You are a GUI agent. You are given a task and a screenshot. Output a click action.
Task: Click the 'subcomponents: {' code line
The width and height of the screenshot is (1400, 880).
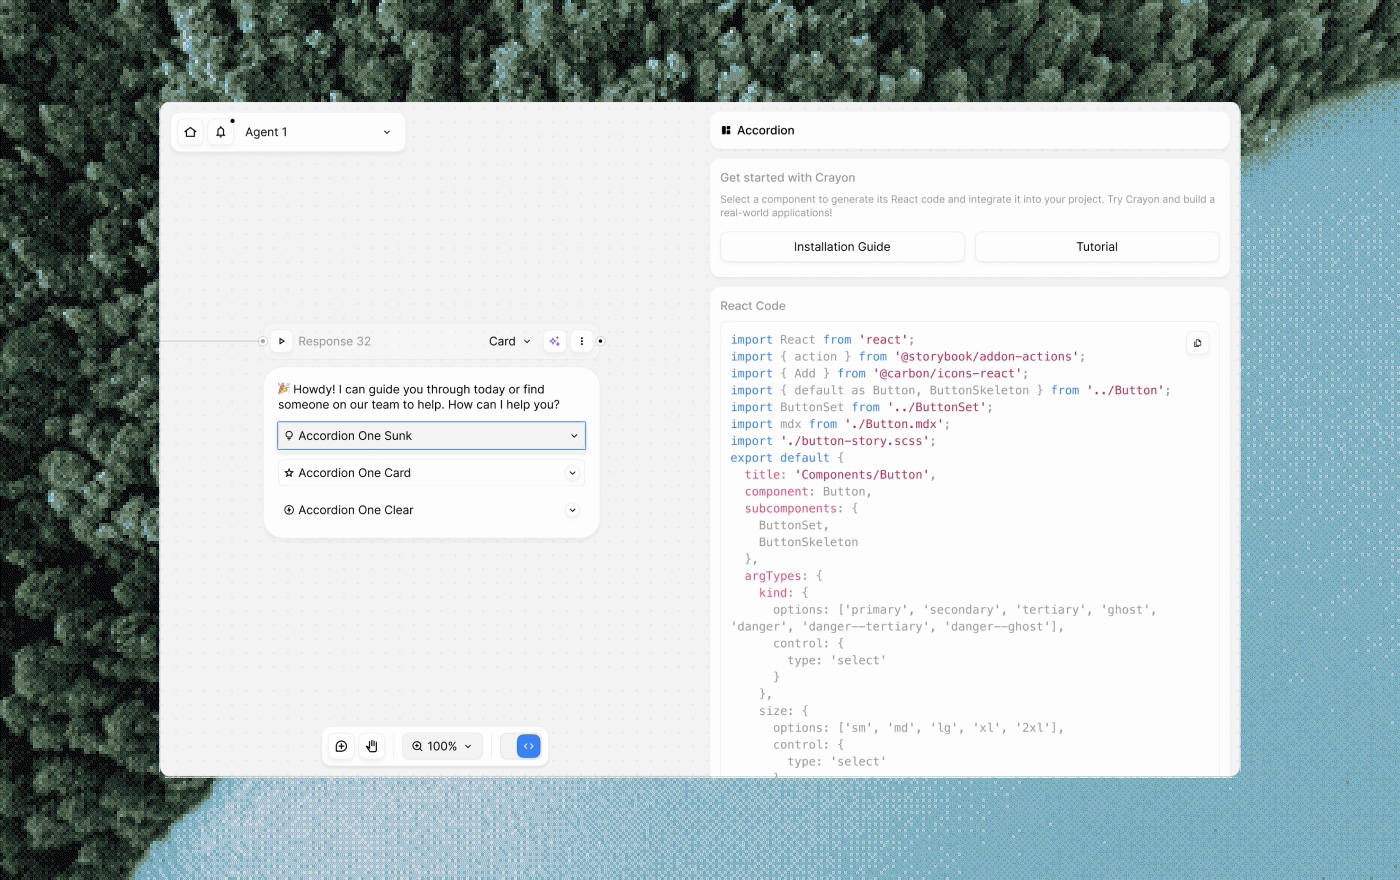(x=802, y=509)
